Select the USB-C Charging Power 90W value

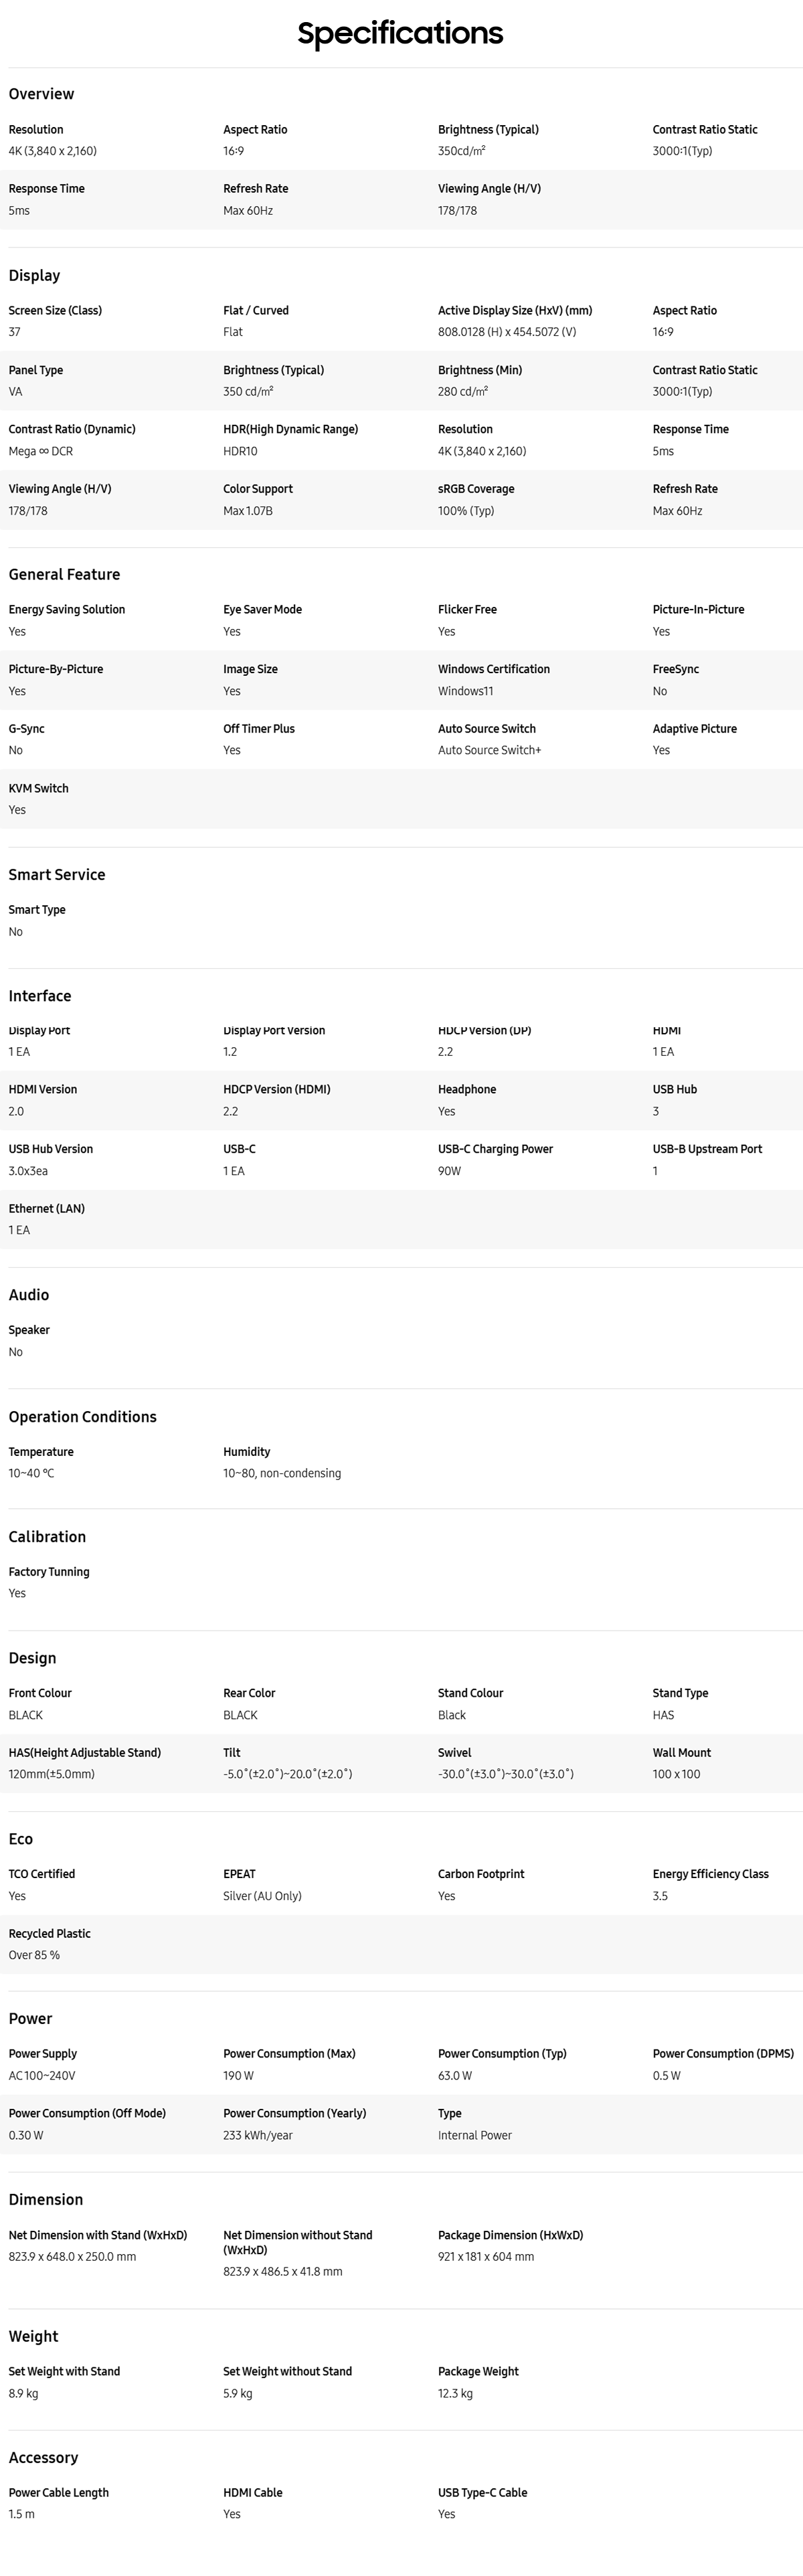tap(449, 1171)
